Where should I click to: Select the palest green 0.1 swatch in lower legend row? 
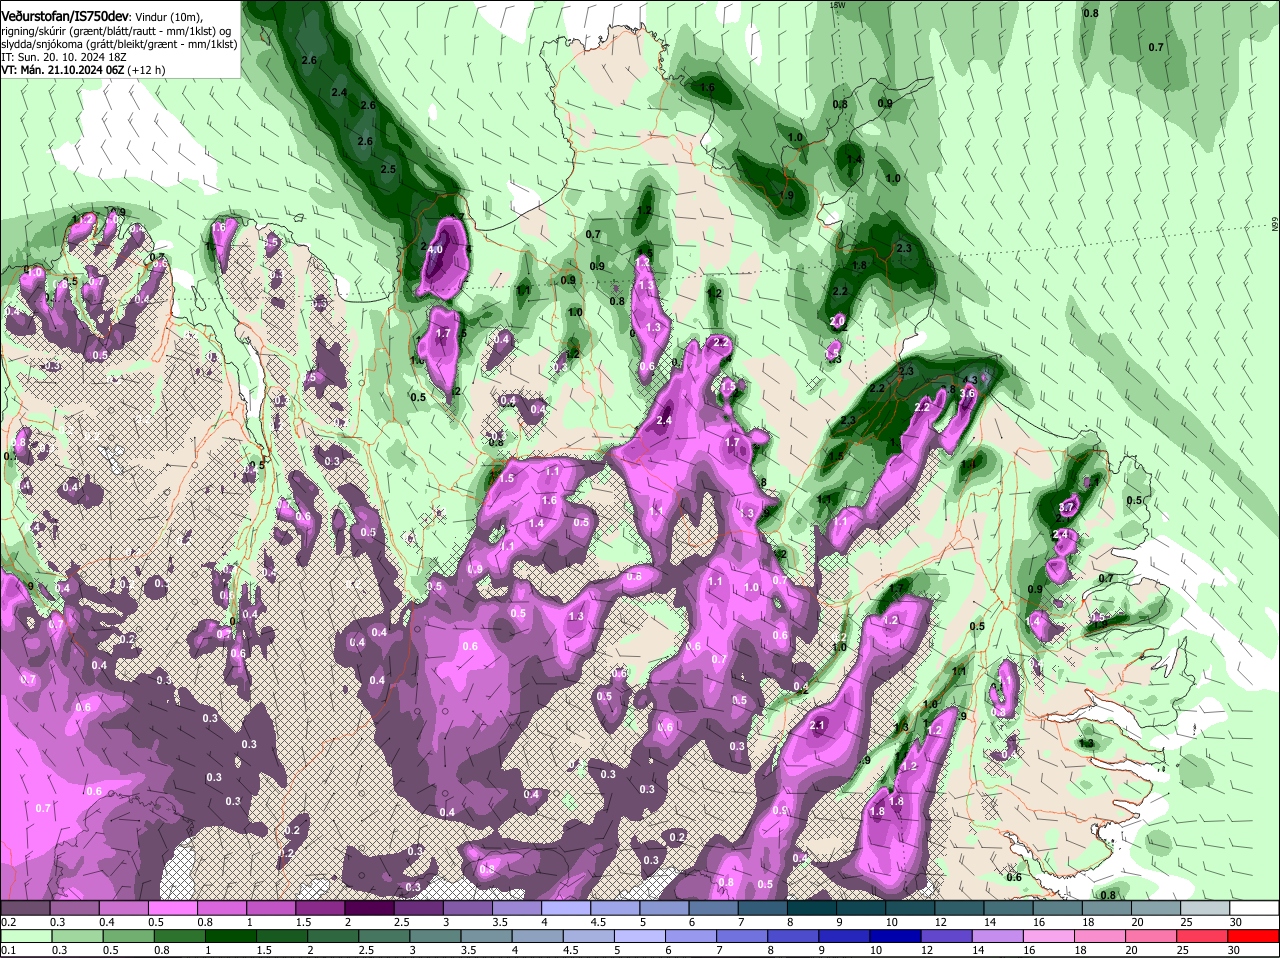click(x=27, y=935)
